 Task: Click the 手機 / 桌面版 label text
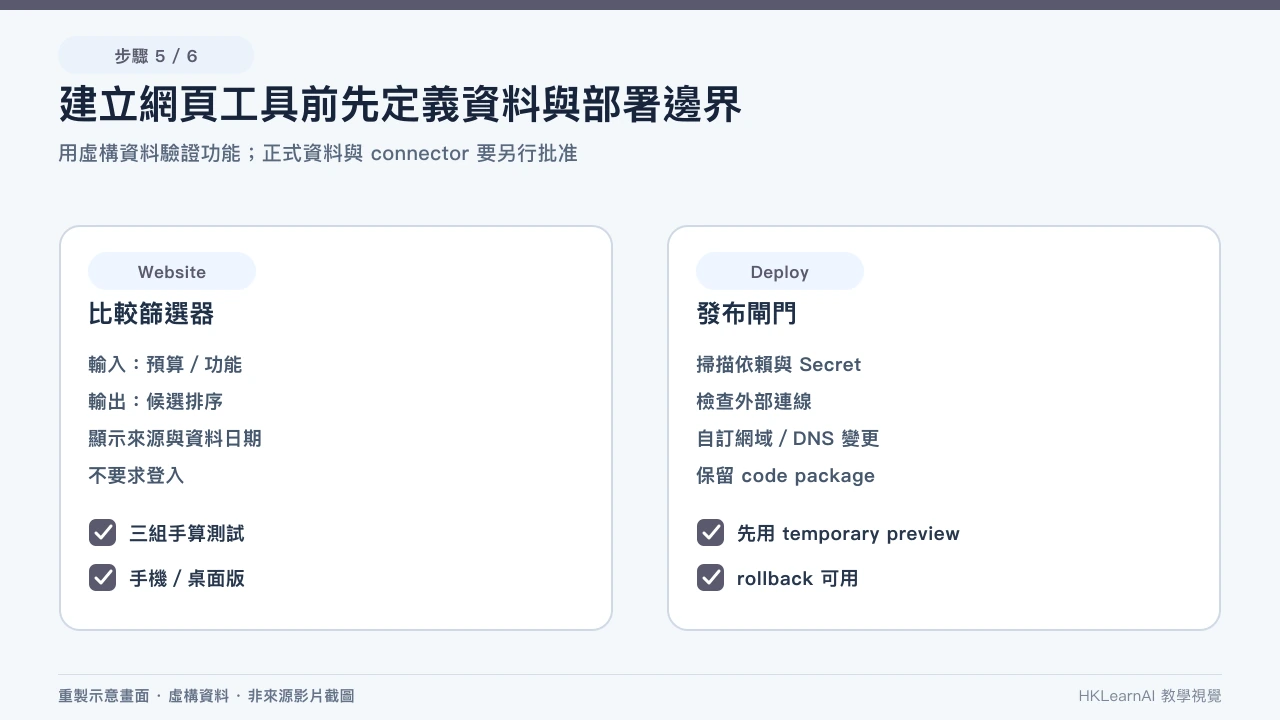[187, 578]
